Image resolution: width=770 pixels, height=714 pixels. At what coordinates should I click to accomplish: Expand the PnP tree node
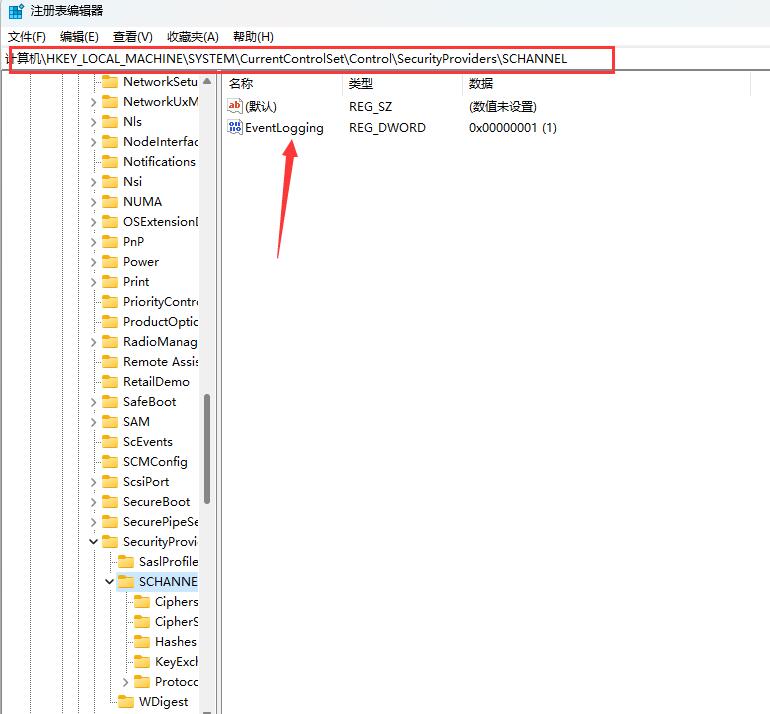(x=93, y=242)
